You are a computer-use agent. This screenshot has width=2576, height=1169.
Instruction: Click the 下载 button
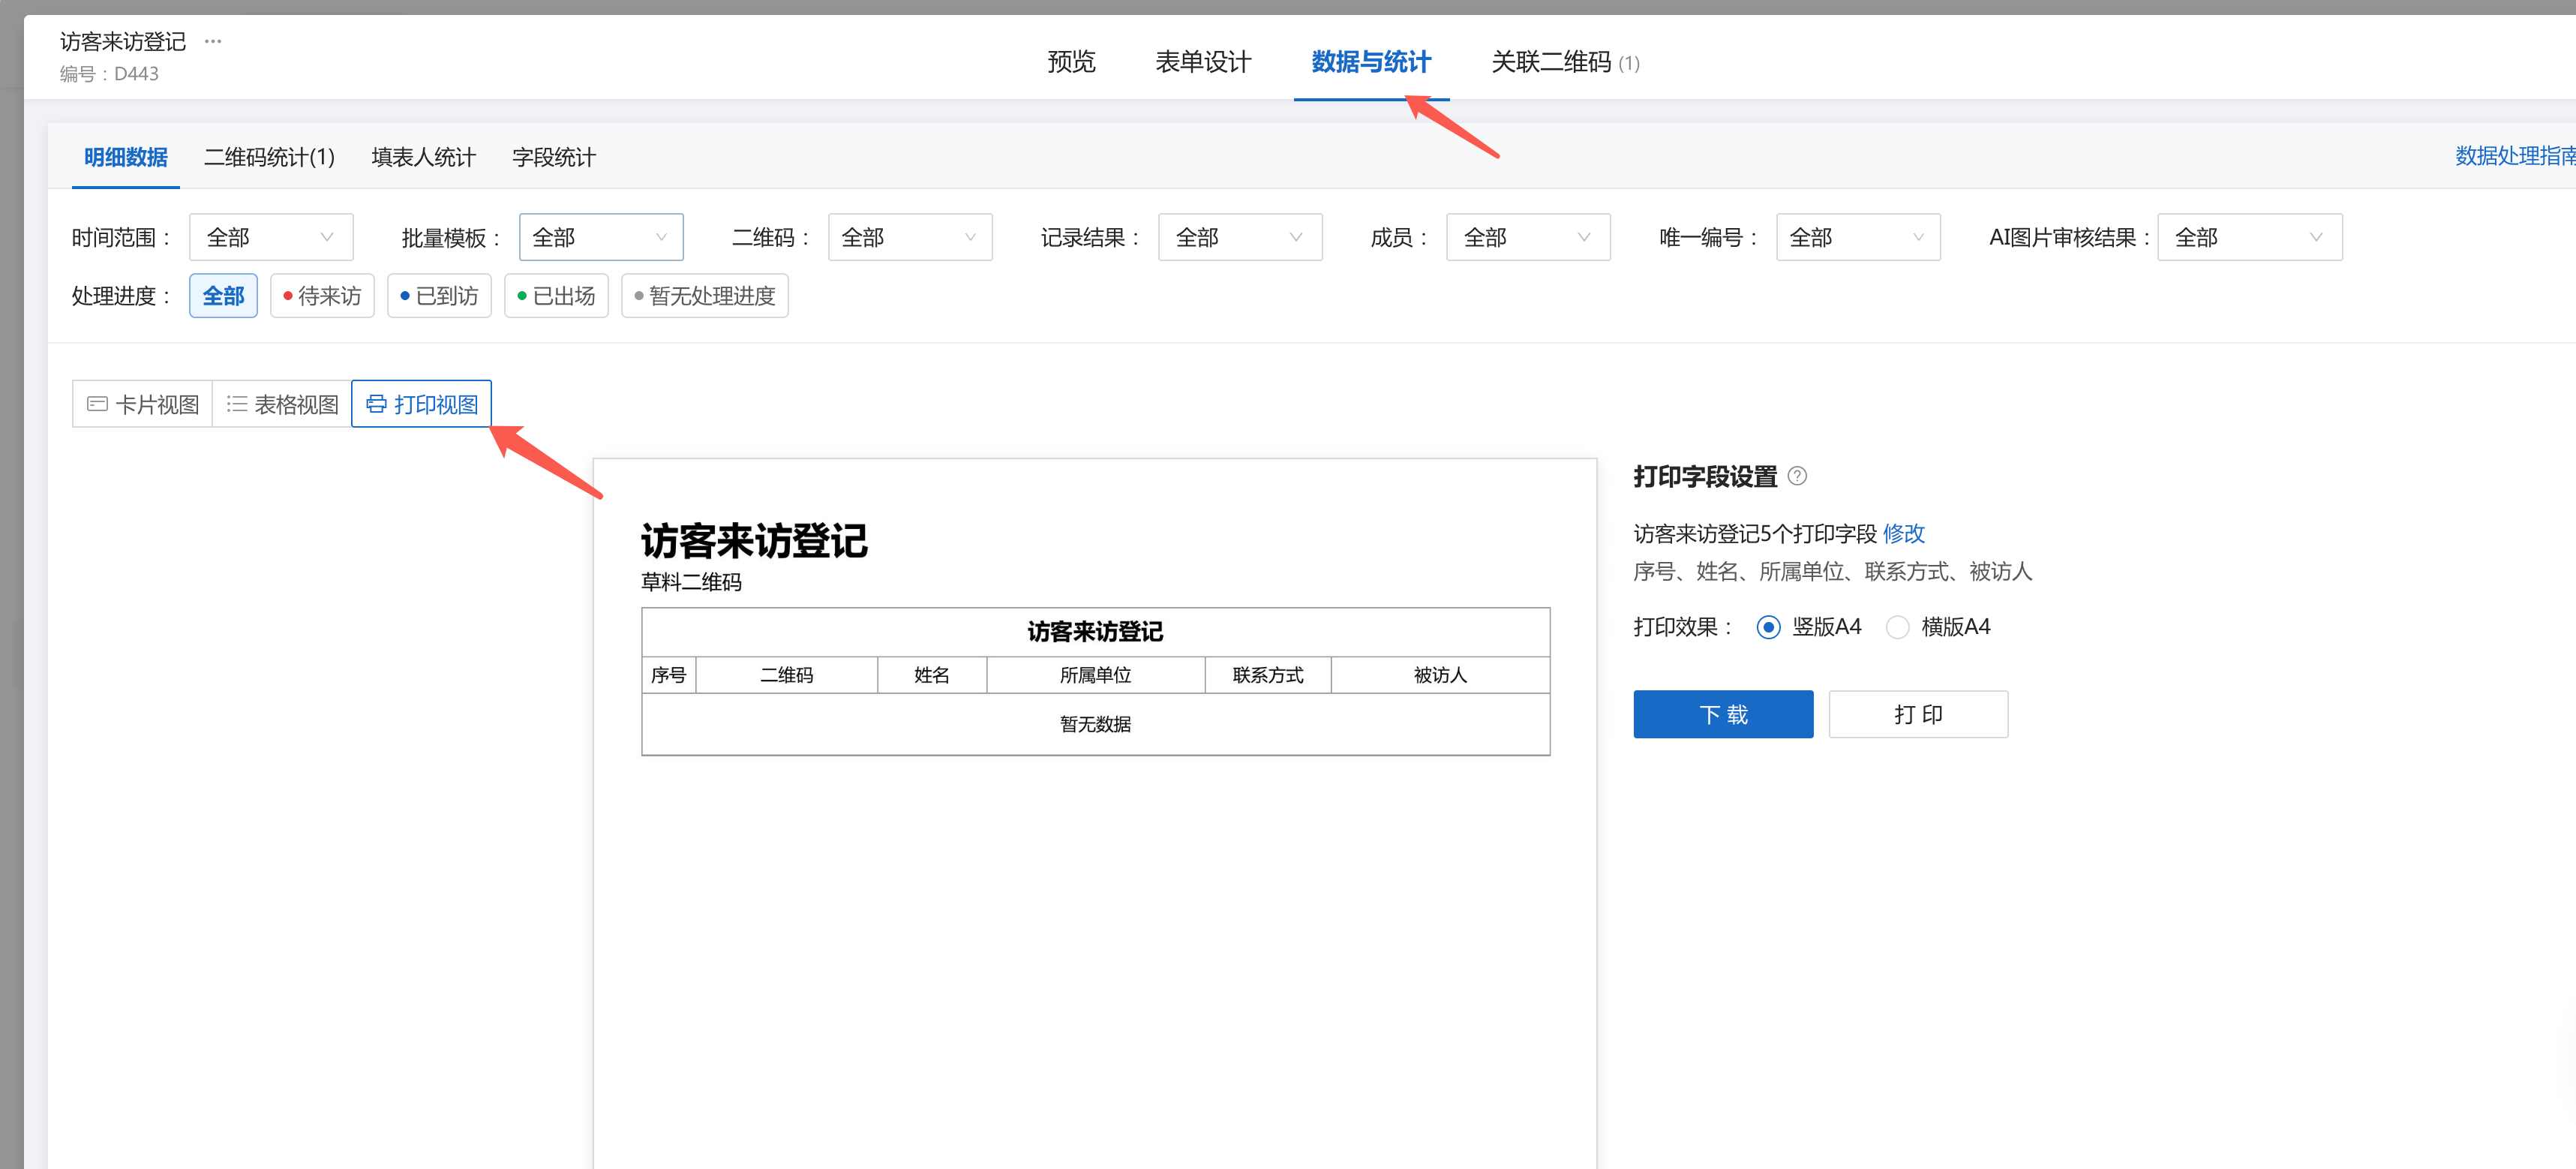click(1723, 714)
